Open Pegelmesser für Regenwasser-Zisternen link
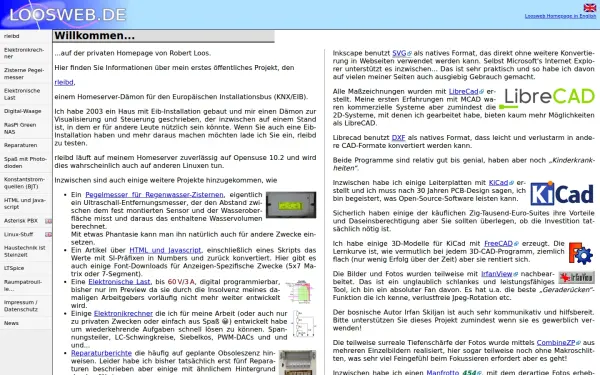The width and height of the screenshot is (600, 375). coord(154,195)
